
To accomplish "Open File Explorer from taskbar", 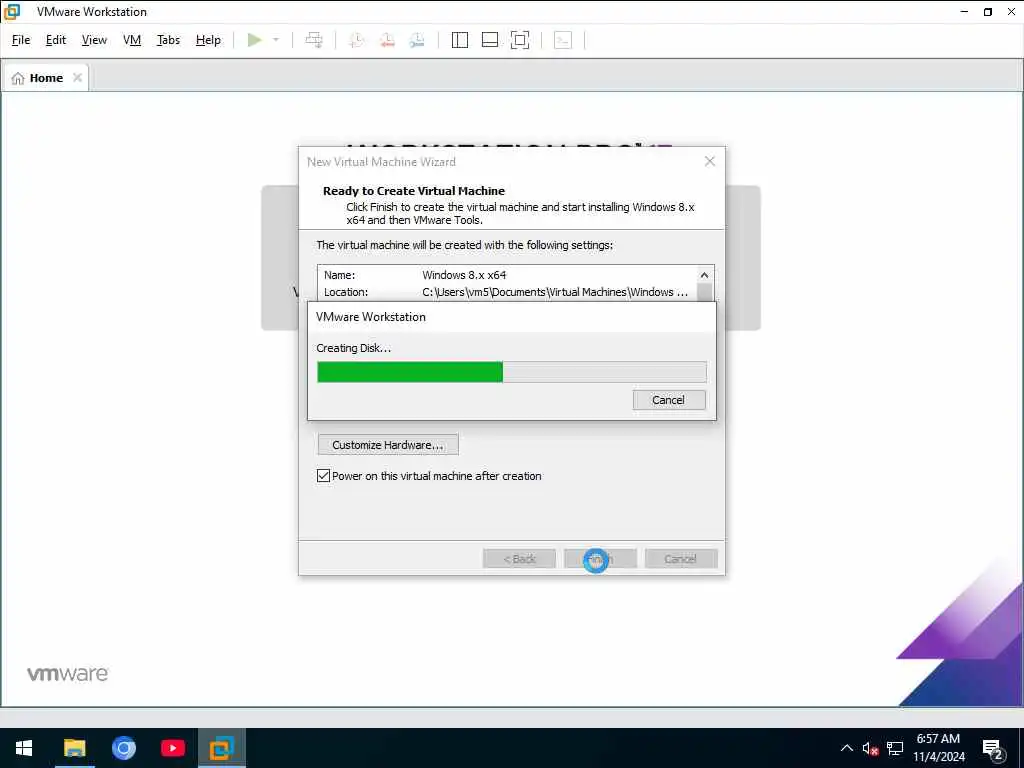I will (74, 748).
